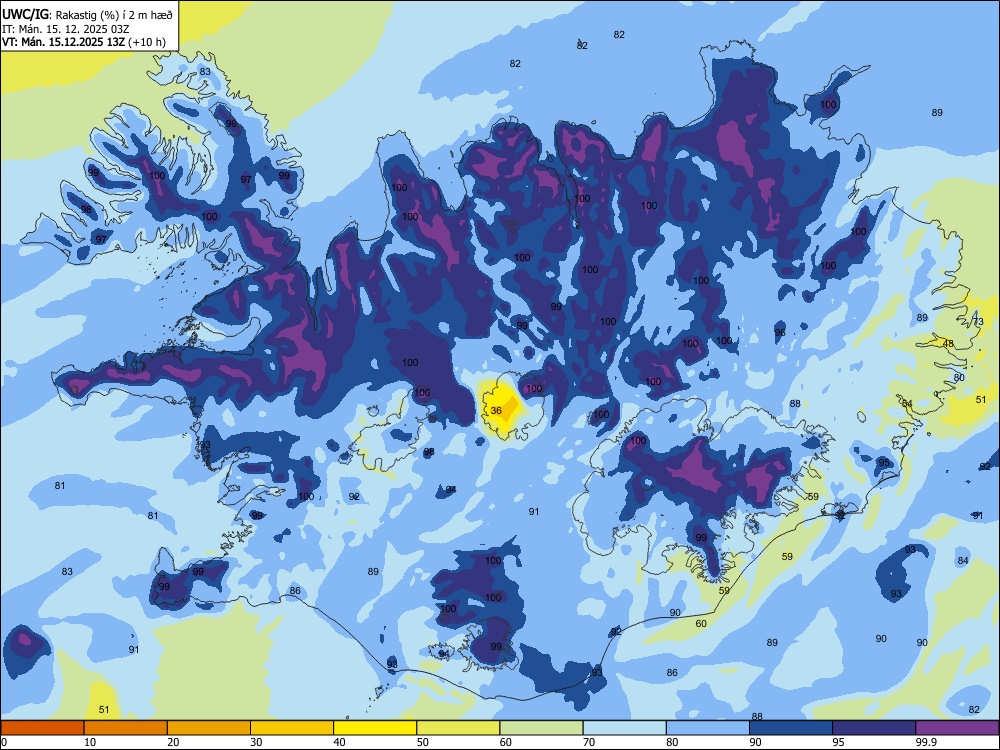Select the bright yellow 40–50 legend swatch
This screenshot has width=1000, height=750.
(x=375, y=728)
